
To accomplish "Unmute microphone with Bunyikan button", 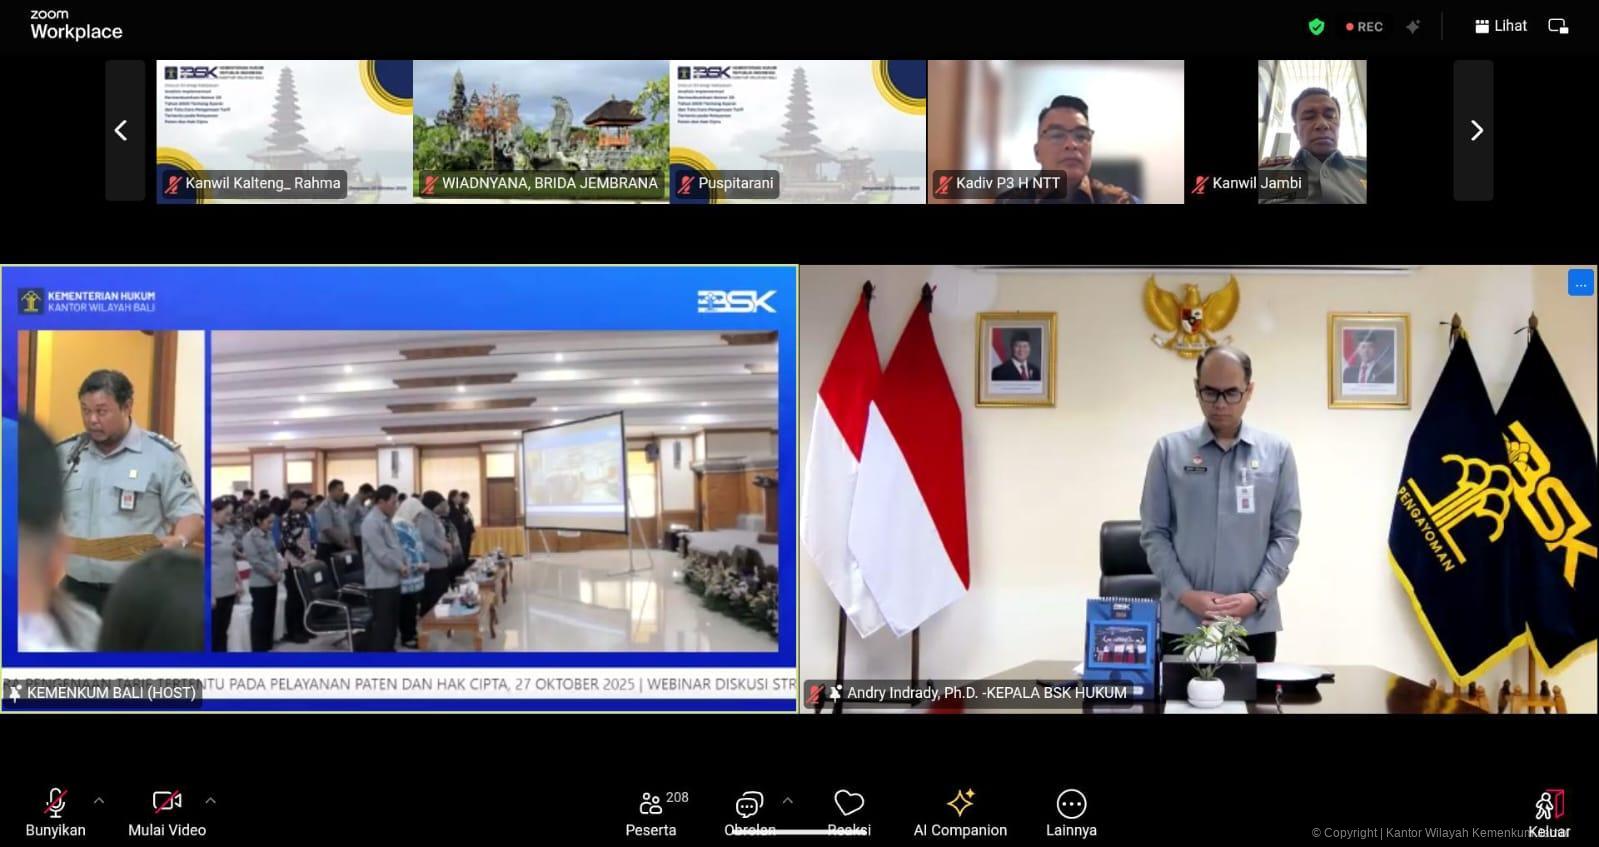I will (55, 812).
